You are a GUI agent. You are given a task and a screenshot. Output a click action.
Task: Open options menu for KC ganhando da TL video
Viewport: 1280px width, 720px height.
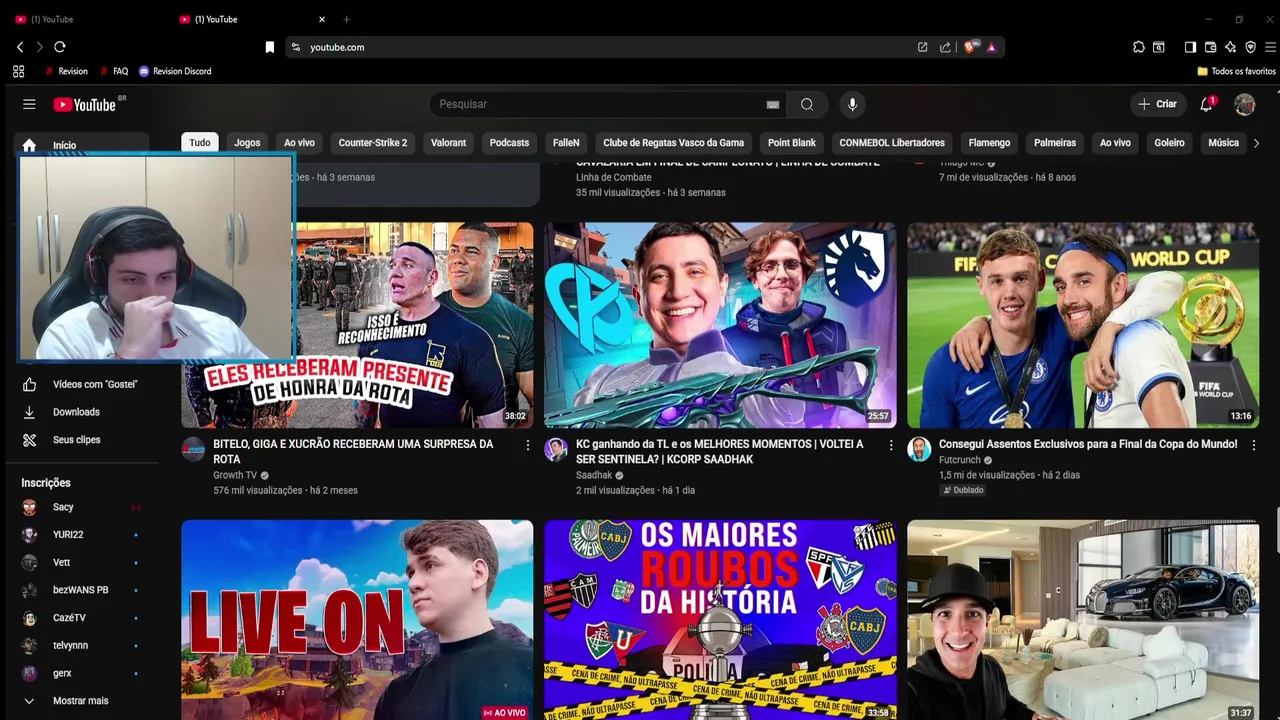point(891,445)
